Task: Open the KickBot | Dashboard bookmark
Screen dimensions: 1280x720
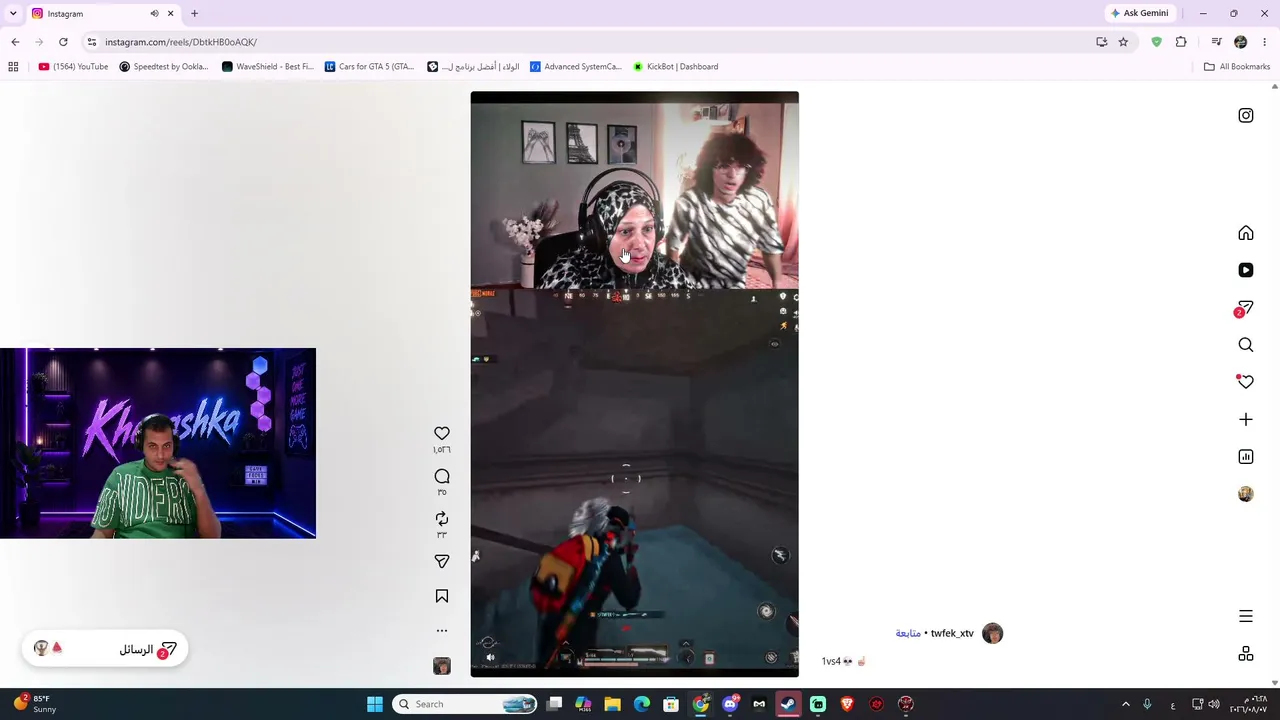Action: pos(675,67)
